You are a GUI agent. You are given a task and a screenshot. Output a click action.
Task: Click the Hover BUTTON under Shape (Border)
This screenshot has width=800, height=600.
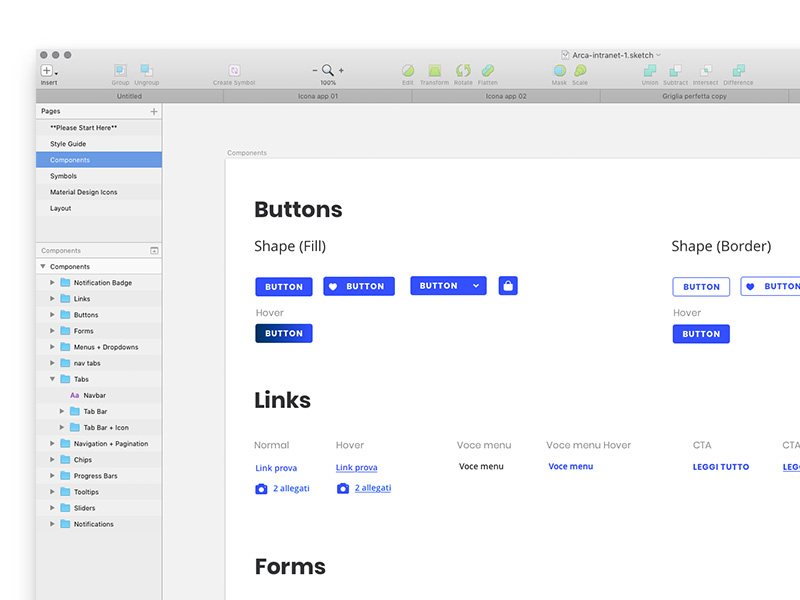coord(701,334)
